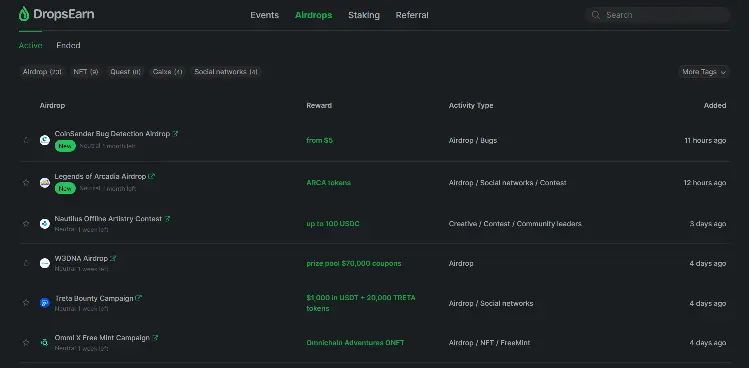Star the Legends of Arcadia Airdrop
This screenshot has height=368, width=749.
[26, 183]
